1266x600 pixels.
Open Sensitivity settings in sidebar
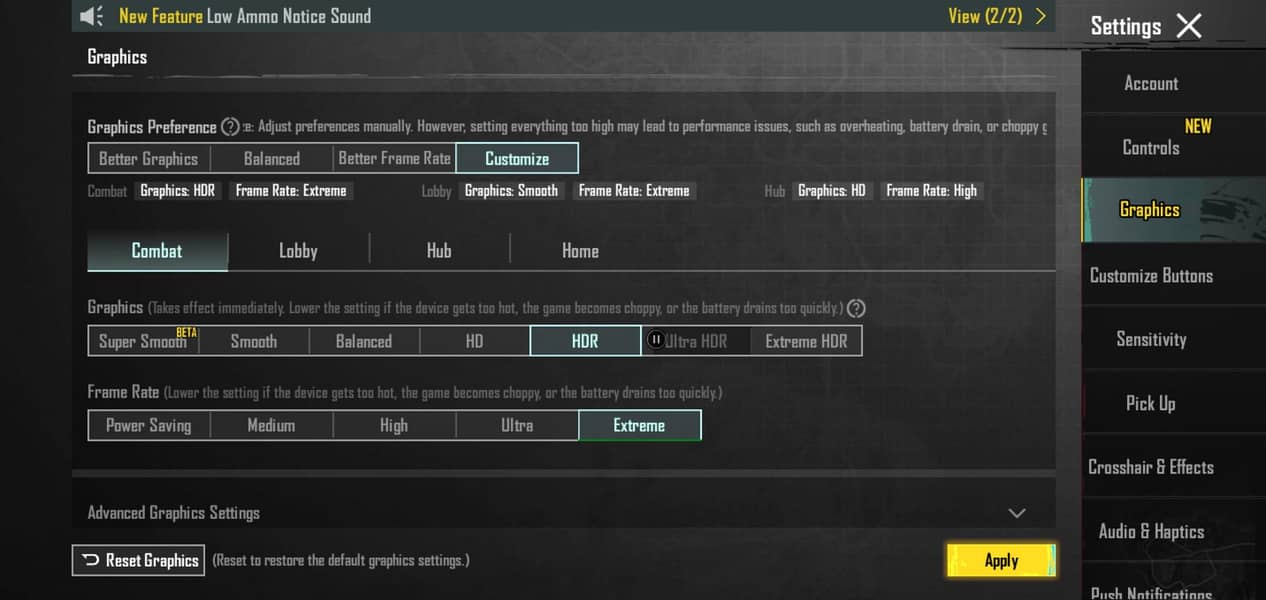point(1151,339)
